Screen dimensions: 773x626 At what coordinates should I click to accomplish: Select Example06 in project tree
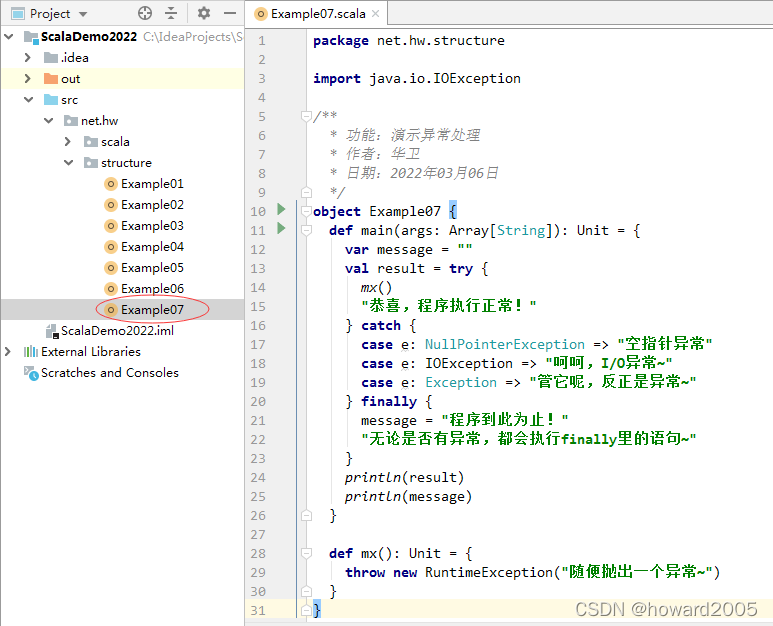pos(152,288)
